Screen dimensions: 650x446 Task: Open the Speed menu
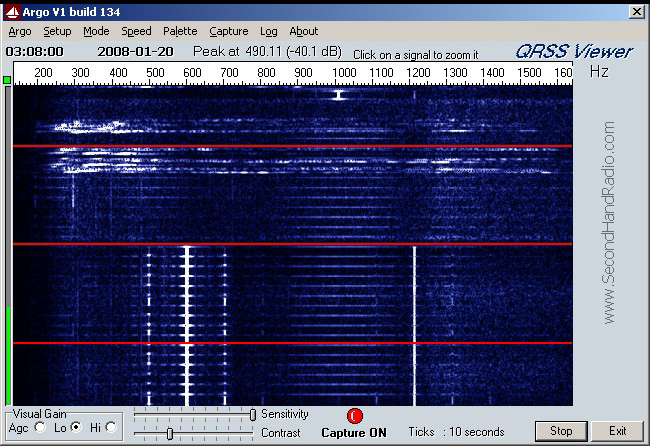(x=136, y=32)
